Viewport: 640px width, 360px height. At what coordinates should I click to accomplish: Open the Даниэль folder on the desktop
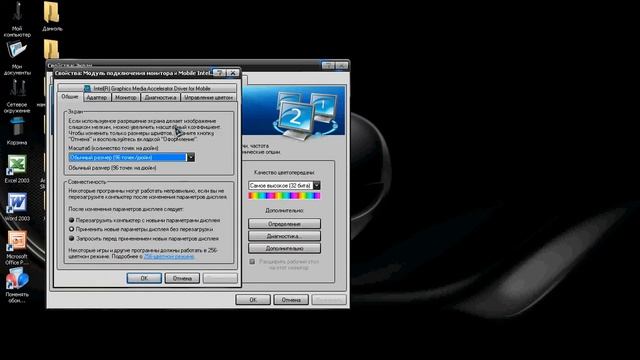[52, 16]
